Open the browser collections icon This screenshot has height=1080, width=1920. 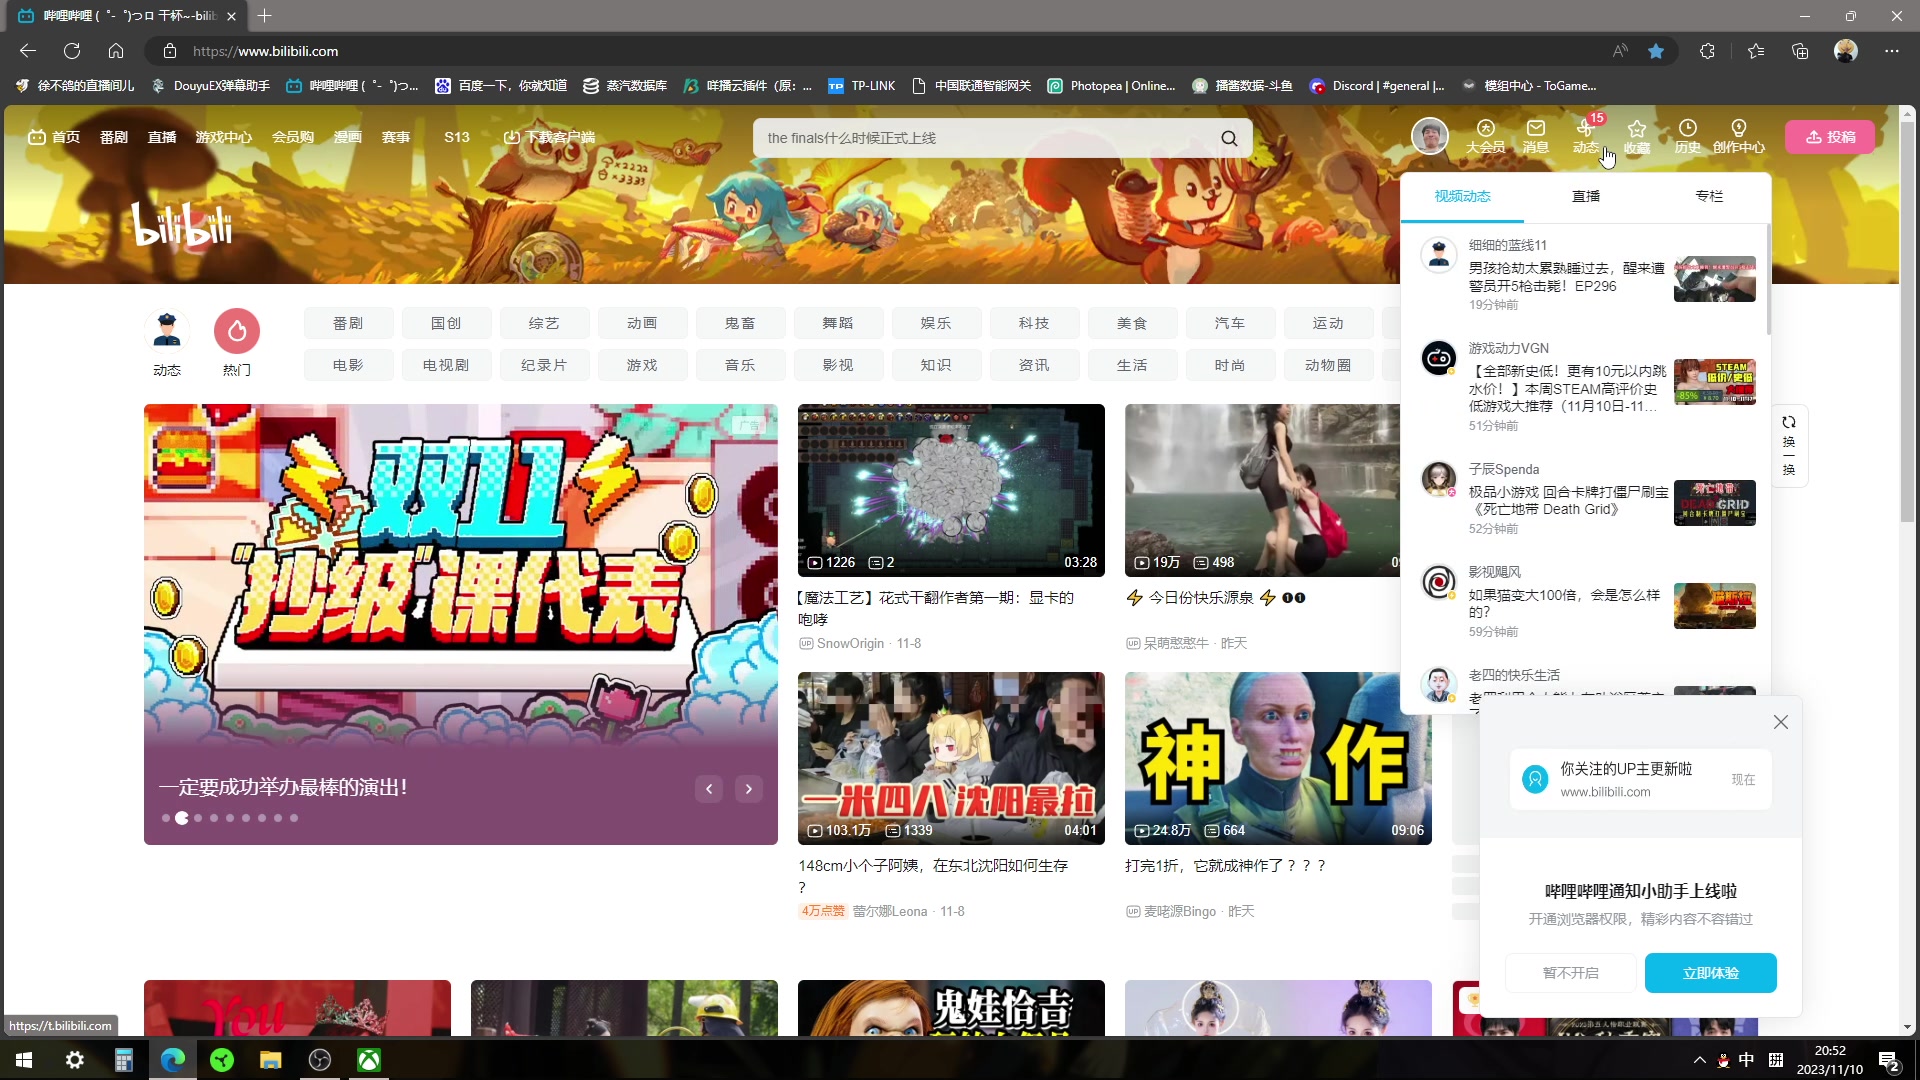(x=1800, y=51)
